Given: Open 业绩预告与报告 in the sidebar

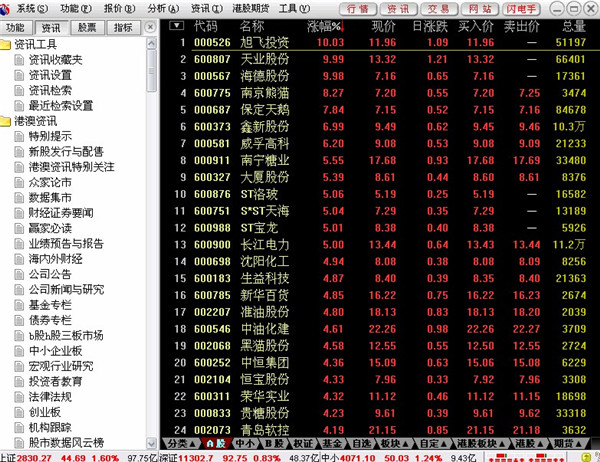Looking at the screenshot, I should pyautogui.click(x=66, y=244).
